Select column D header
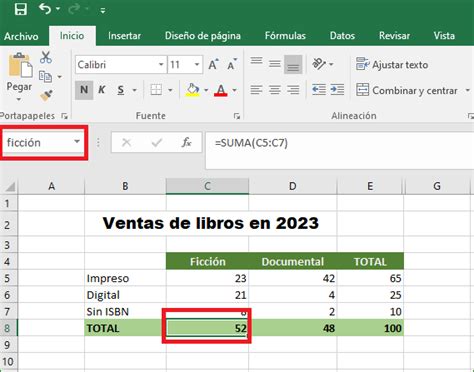The height and width of the screenshot is (372, 474). (x=293, y=186)
